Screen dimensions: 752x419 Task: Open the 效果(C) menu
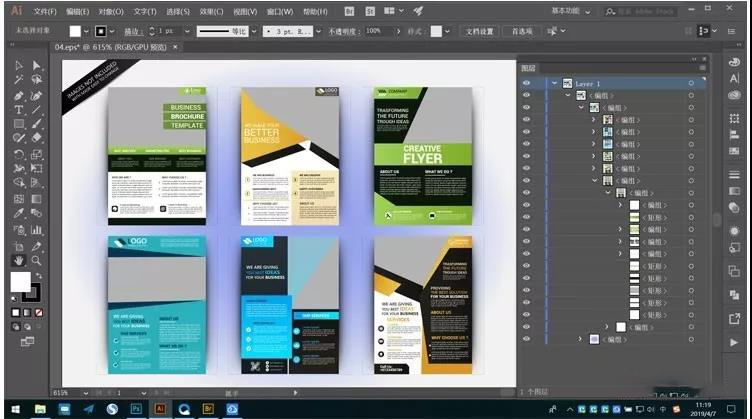coord(211,11)
